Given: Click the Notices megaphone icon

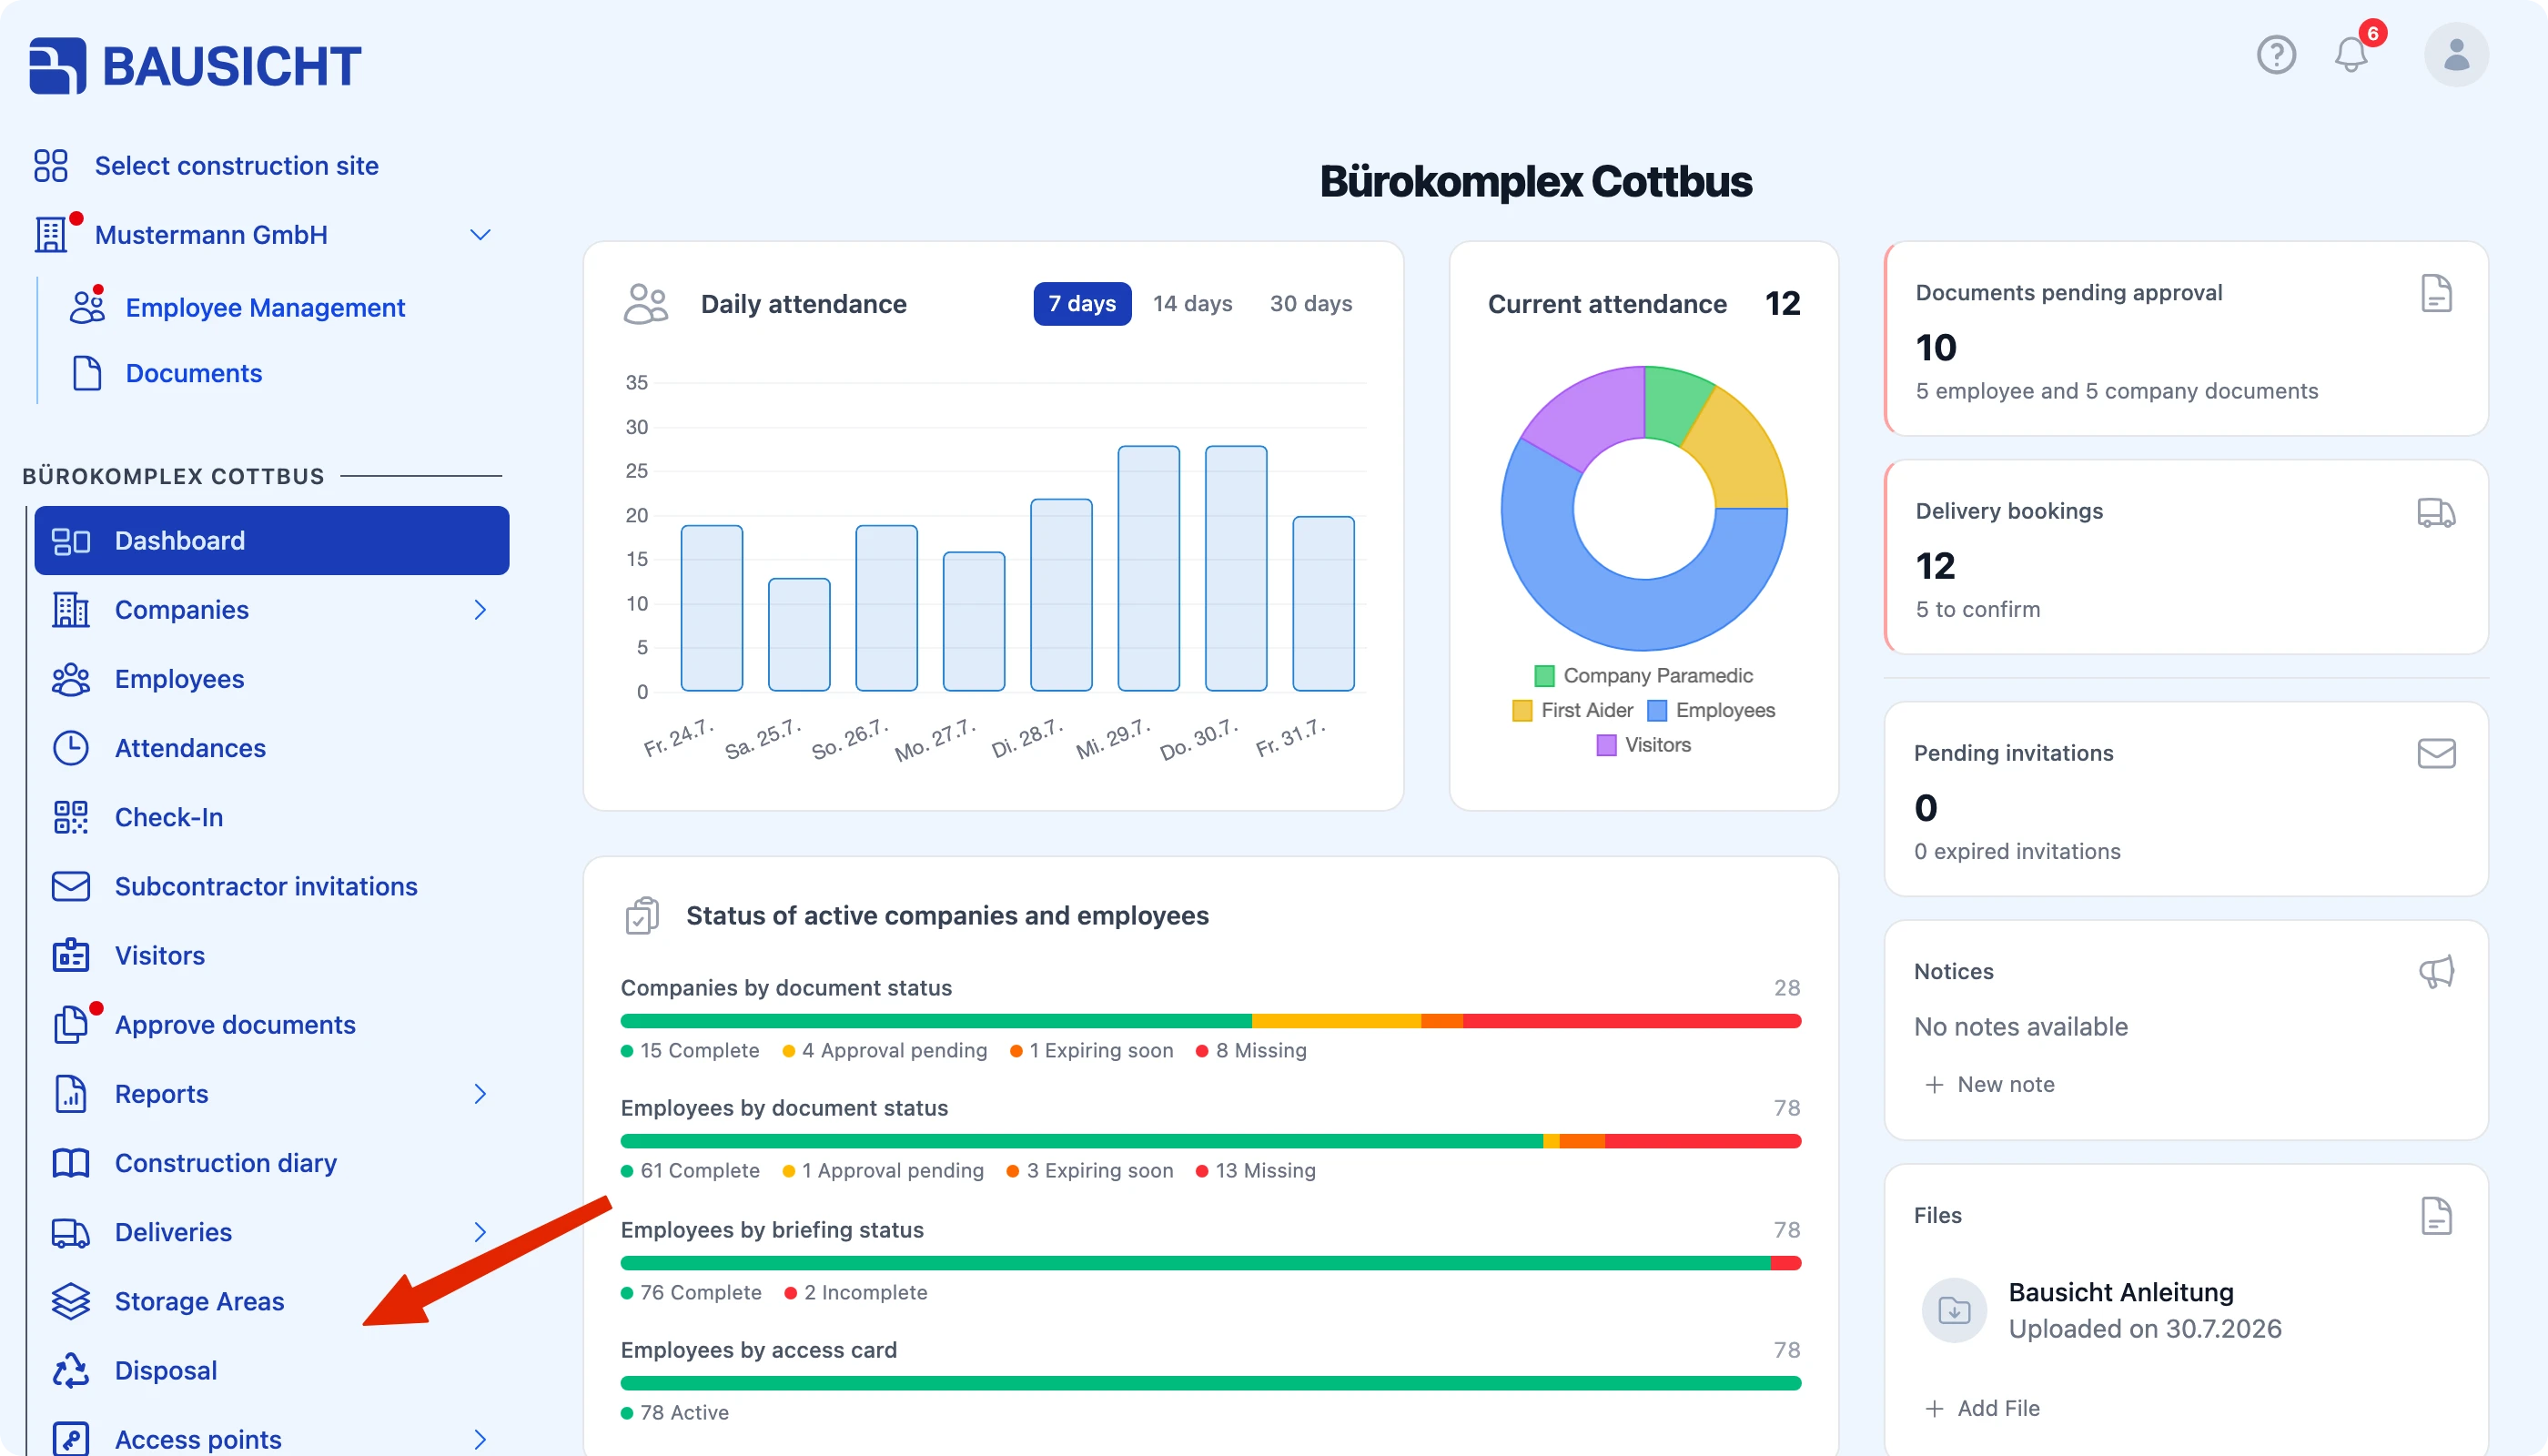Looking at the screenshot, I should click(2436, 972).
